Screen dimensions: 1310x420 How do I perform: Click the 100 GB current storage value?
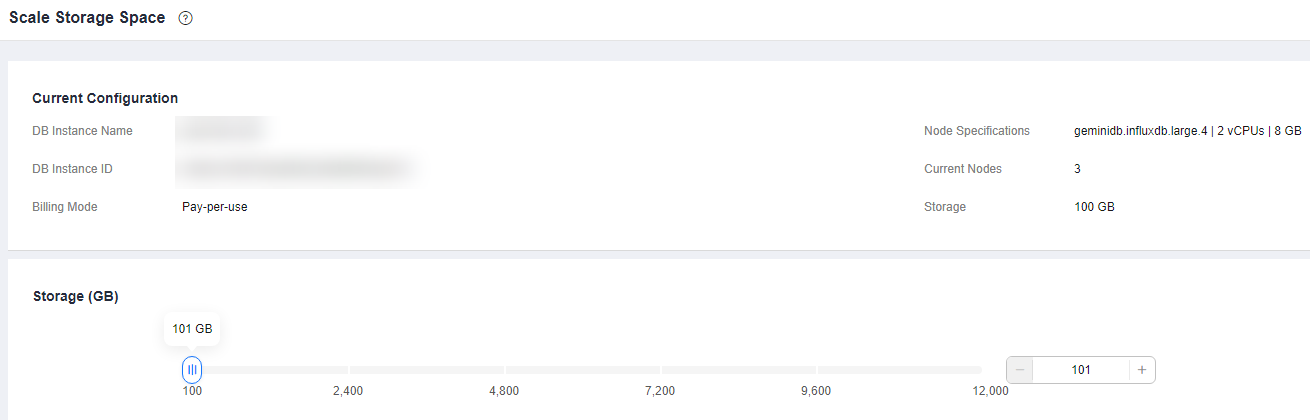pyautogui.click(x=1094, y=207)
